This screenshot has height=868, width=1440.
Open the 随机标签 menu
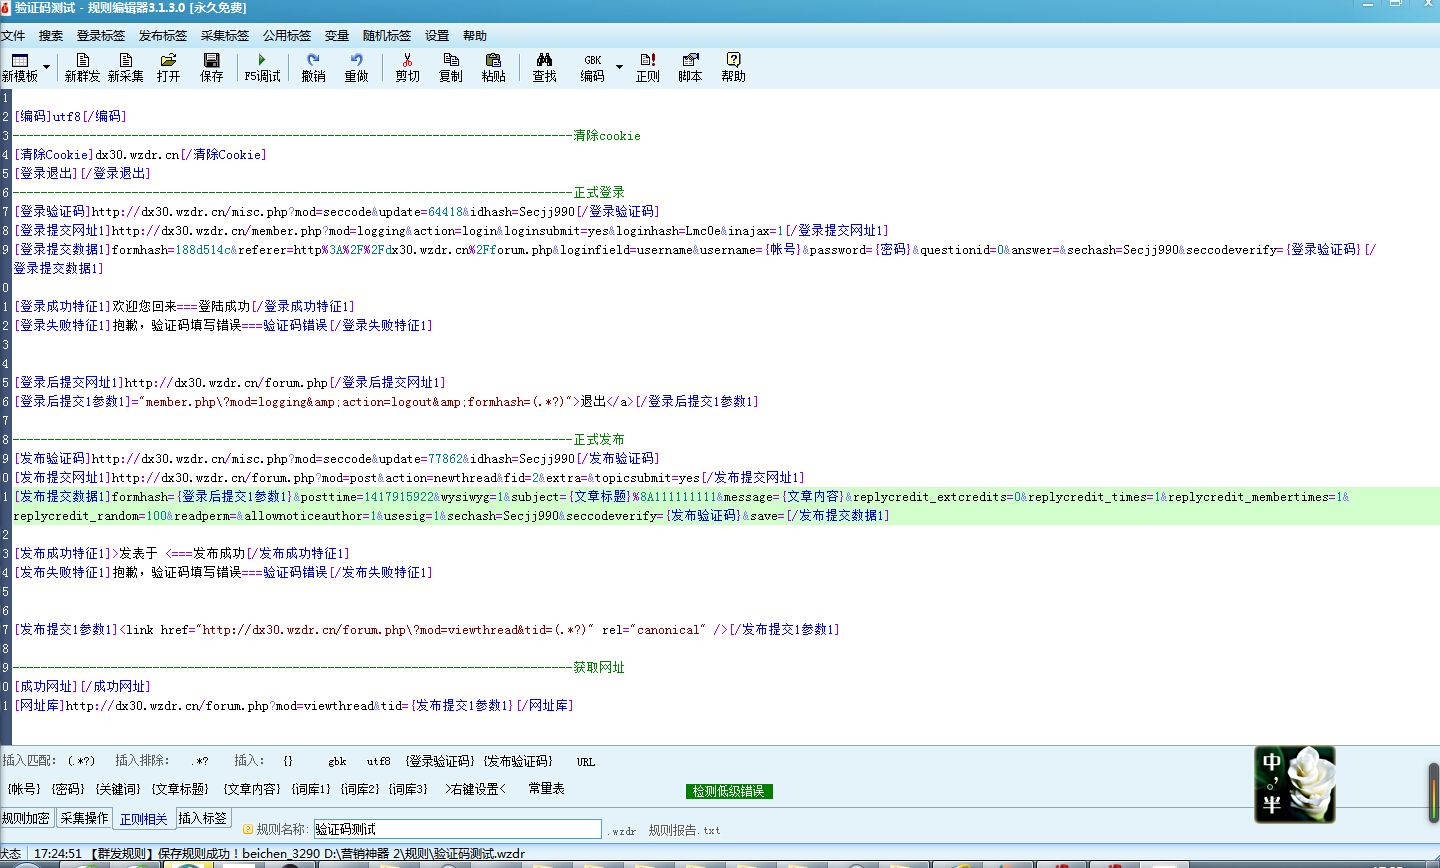pos(386,36)
